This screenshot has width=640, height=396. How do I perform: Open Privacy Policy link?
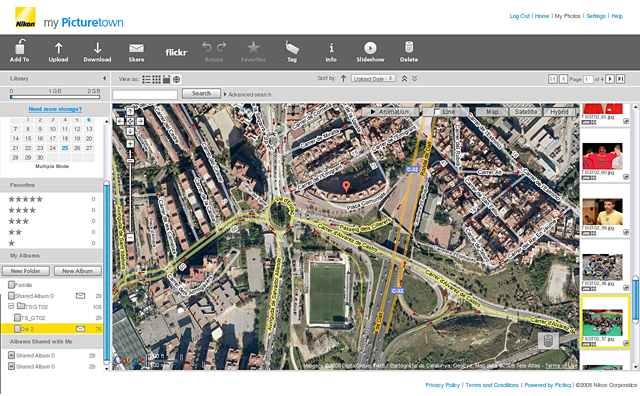[x=442, y=385]
